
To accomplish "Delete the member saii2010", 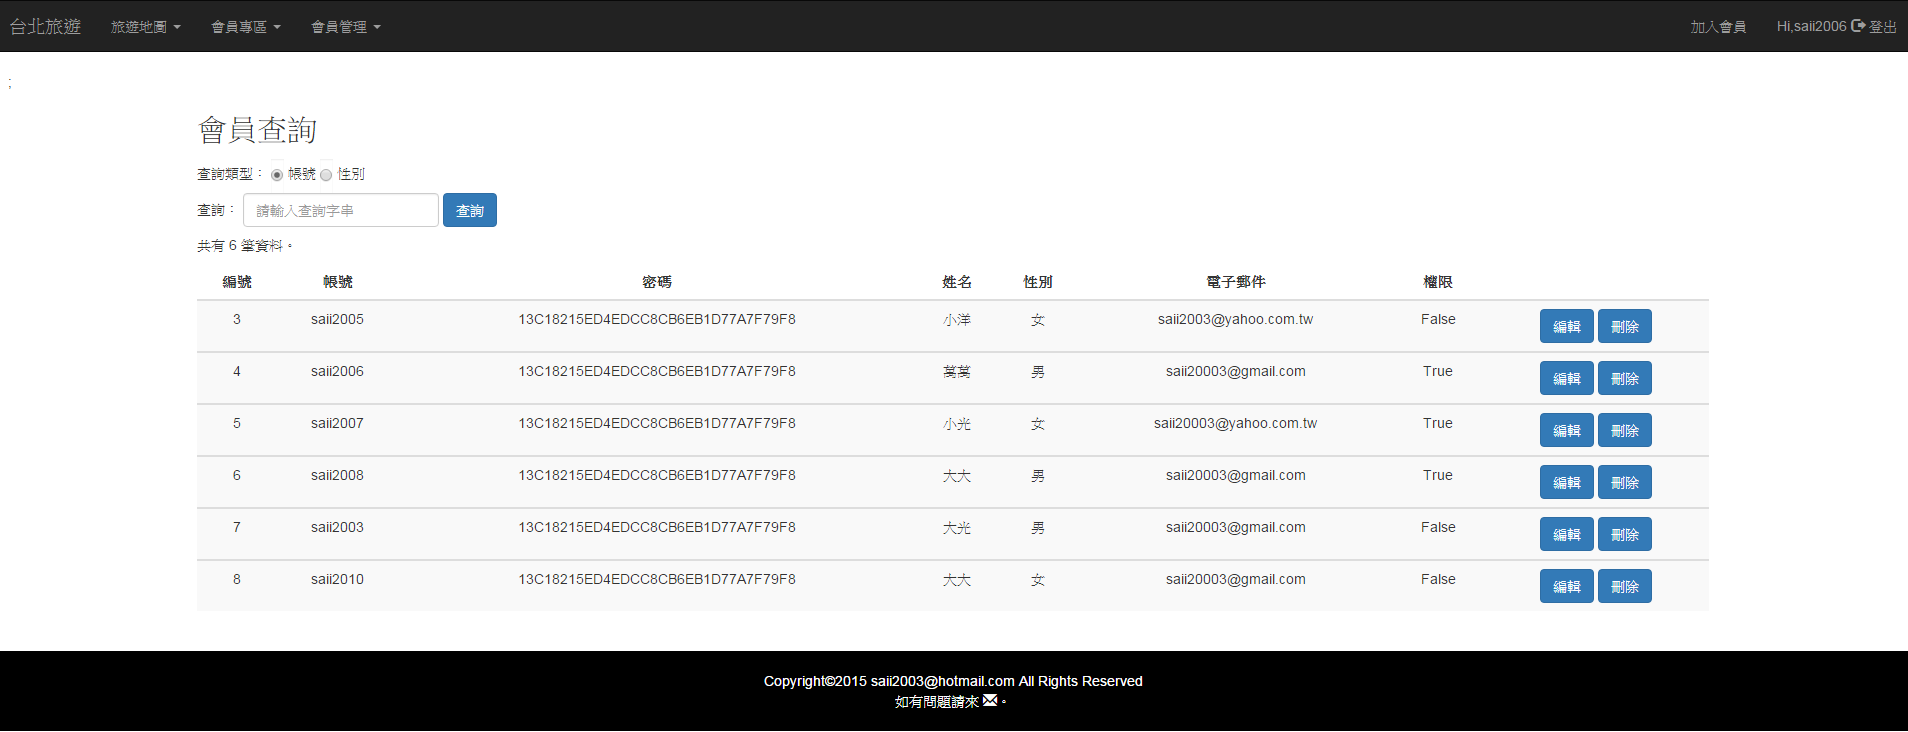I will [1624, 586].
